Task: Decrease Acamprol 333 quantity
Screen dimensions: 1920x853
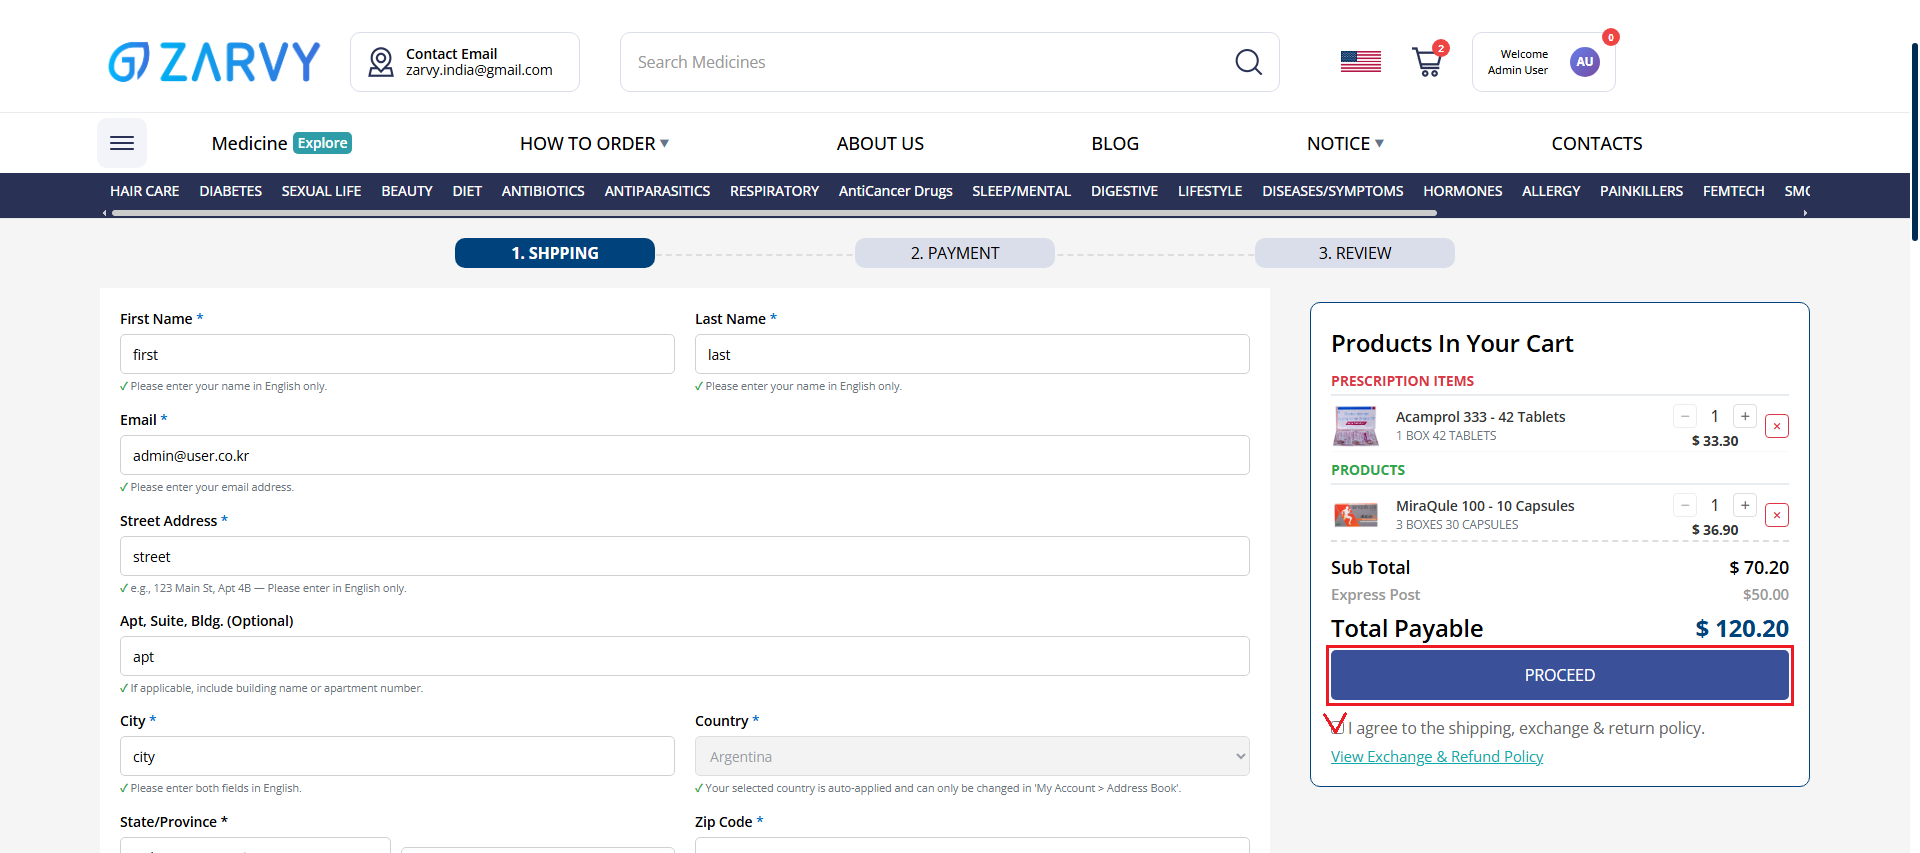Action: pos(1685,416)
